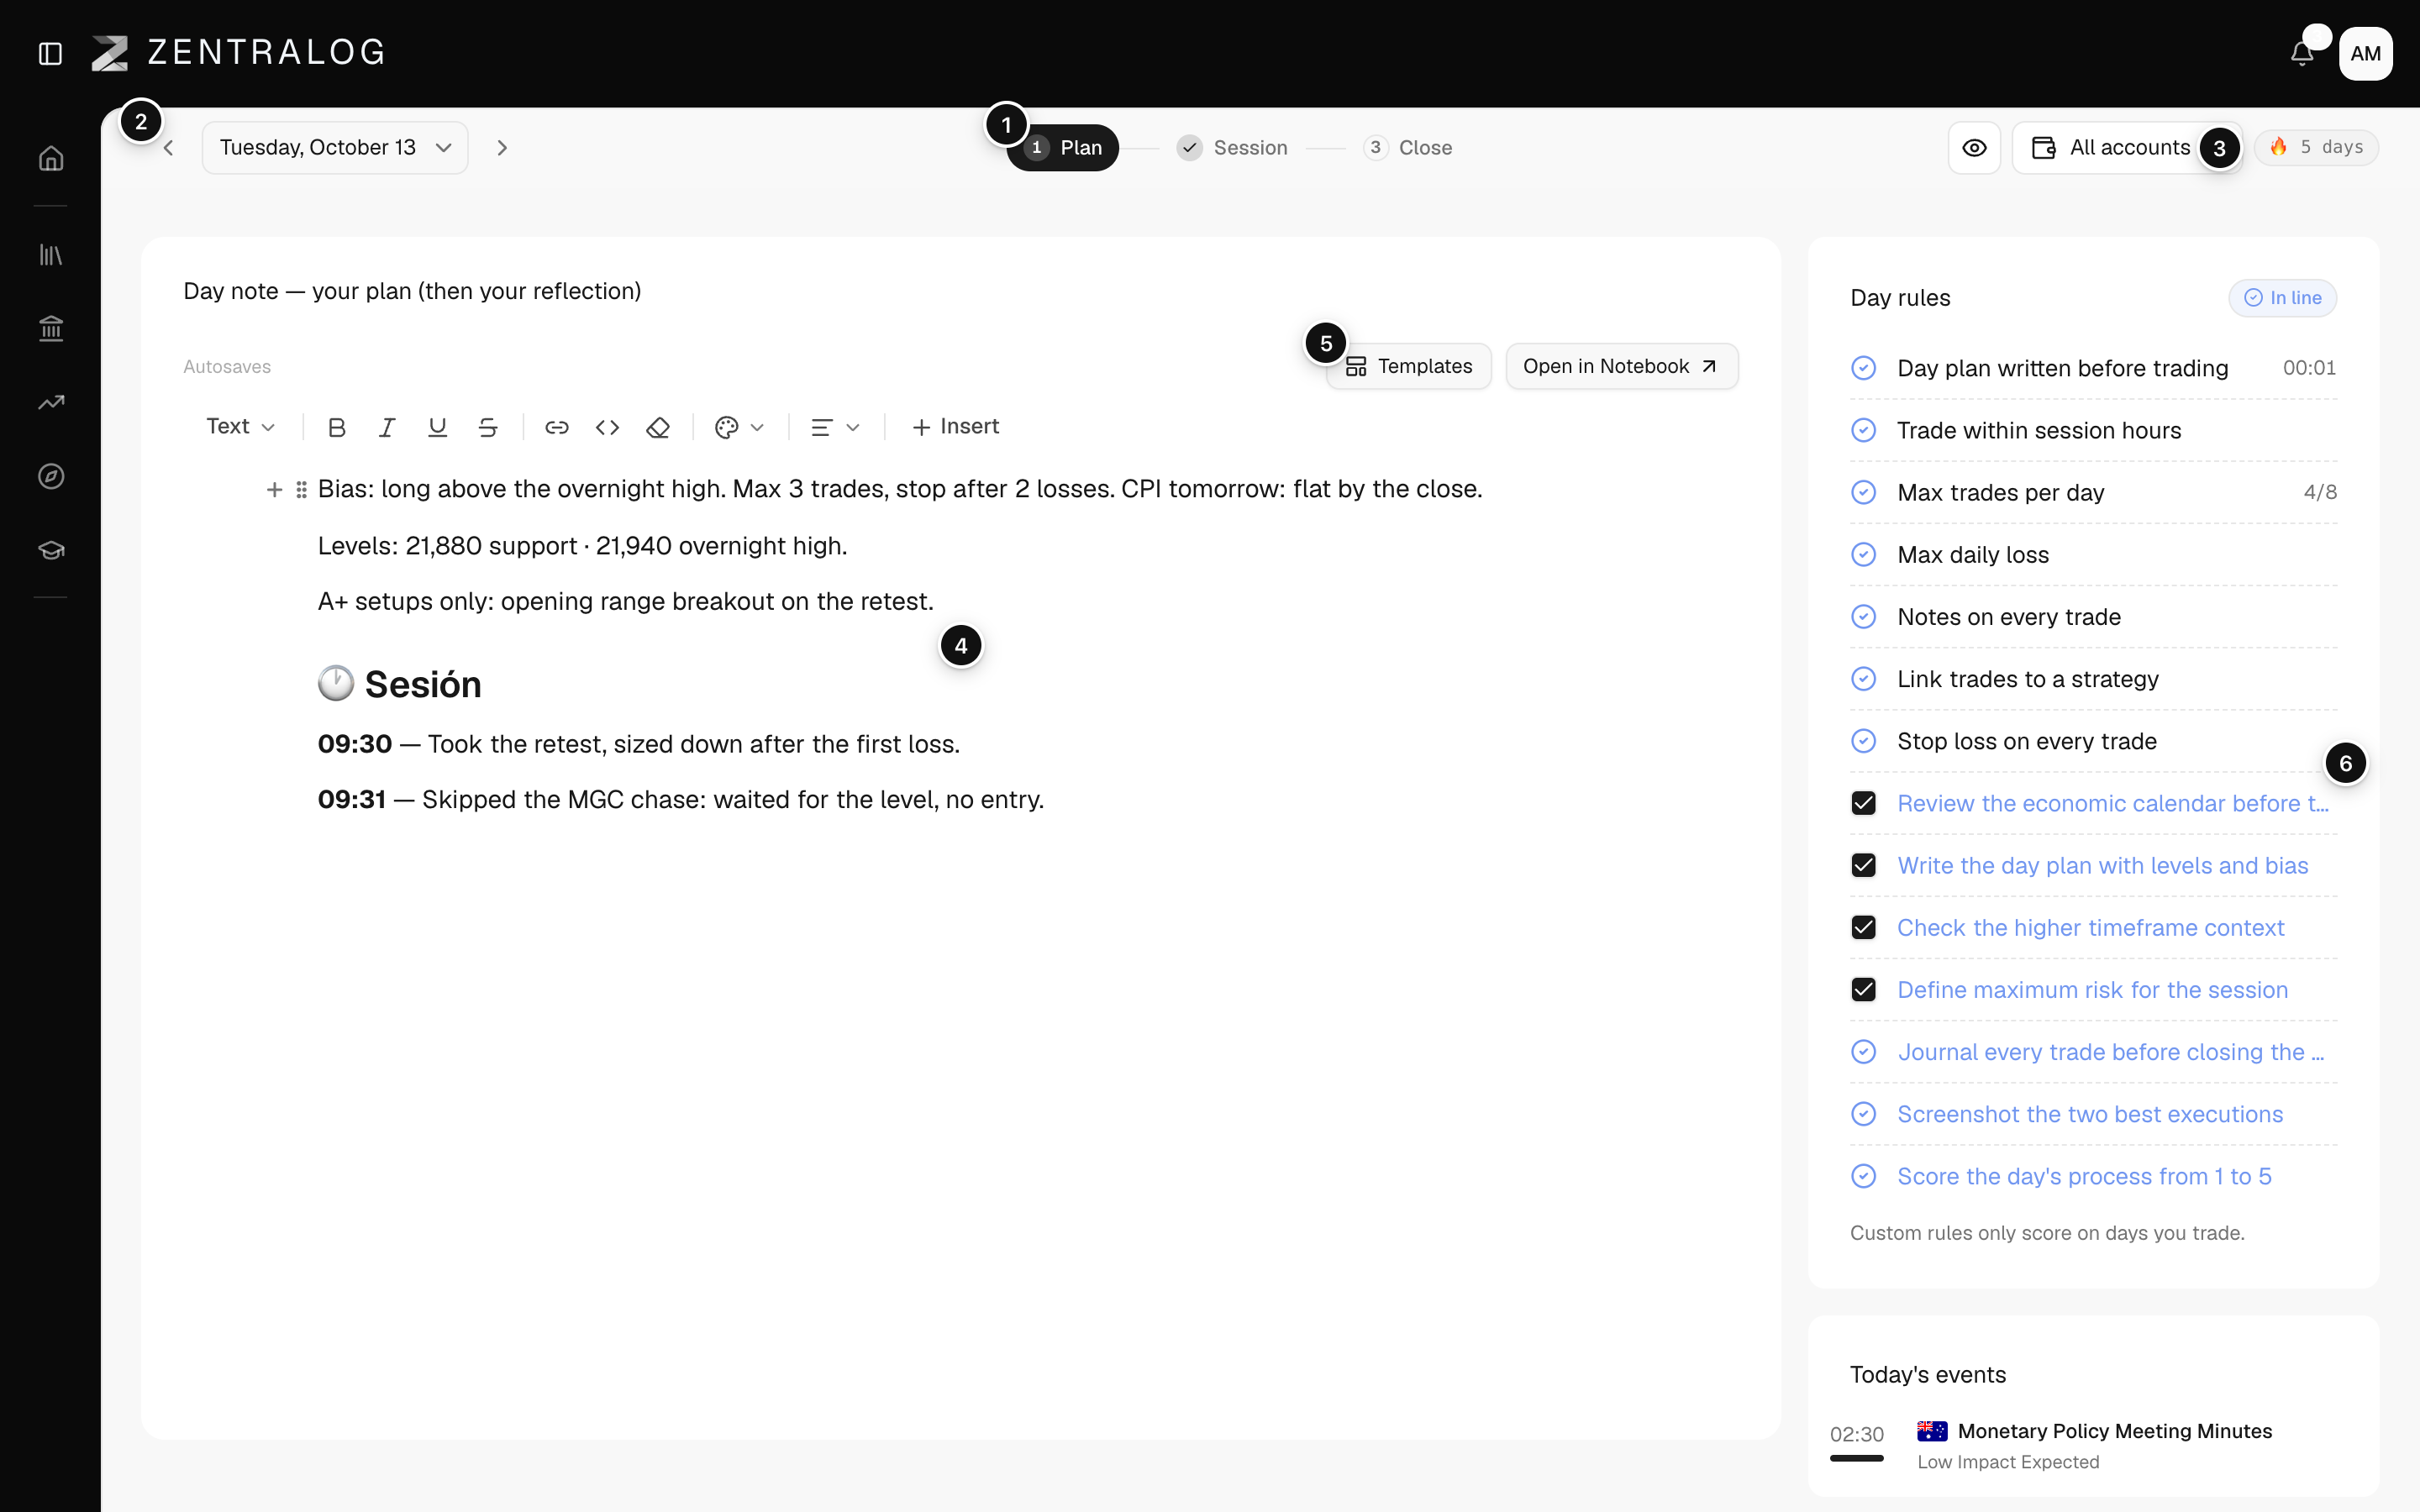Open the notifications bell
The width and height of the screenshot is (2420, 1512).
pos(2302,53)
